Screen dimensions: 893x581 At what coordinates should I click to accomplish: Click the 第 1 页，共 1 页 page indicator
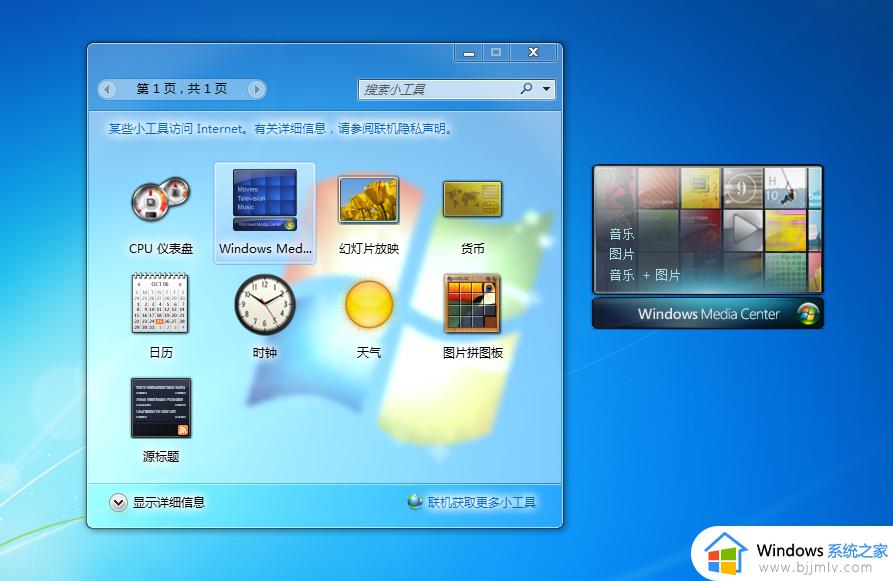click(182, 89)
